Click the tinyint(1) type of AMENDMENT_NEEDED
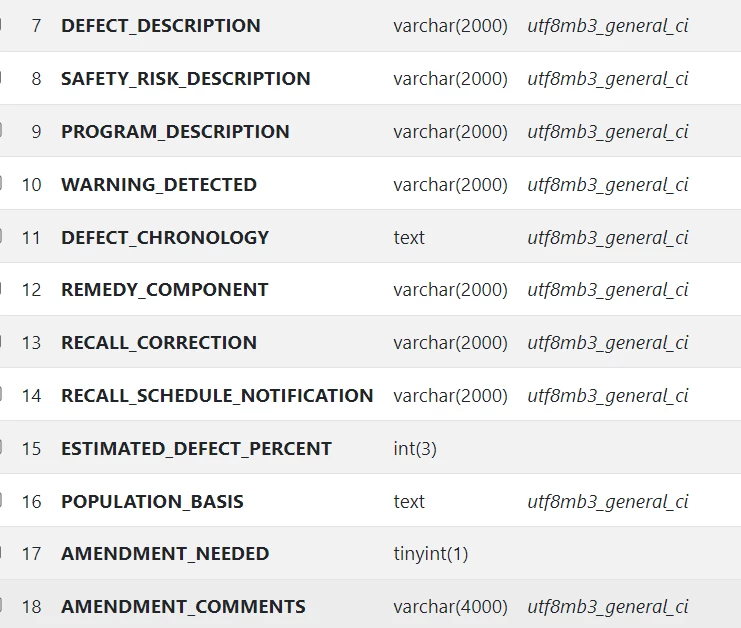Screen dimensions: 741x628 click(x=431, y=553)
